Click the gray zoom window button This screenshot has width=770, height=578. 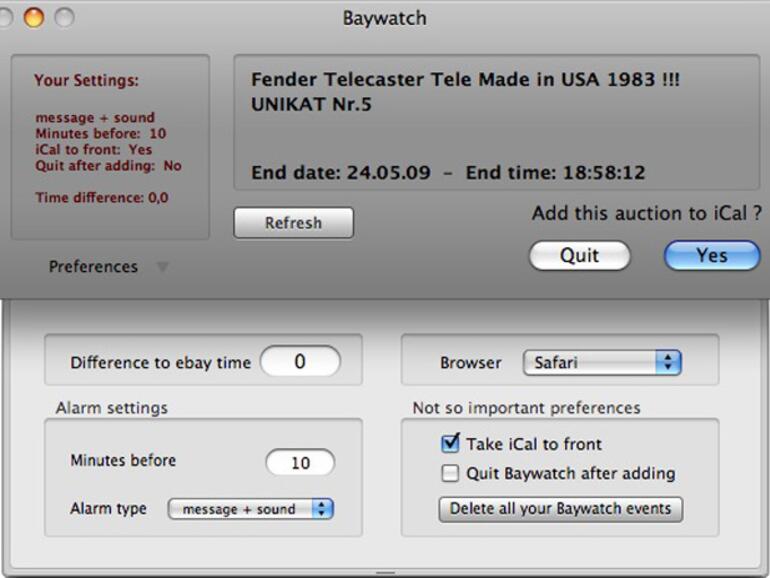64,17
